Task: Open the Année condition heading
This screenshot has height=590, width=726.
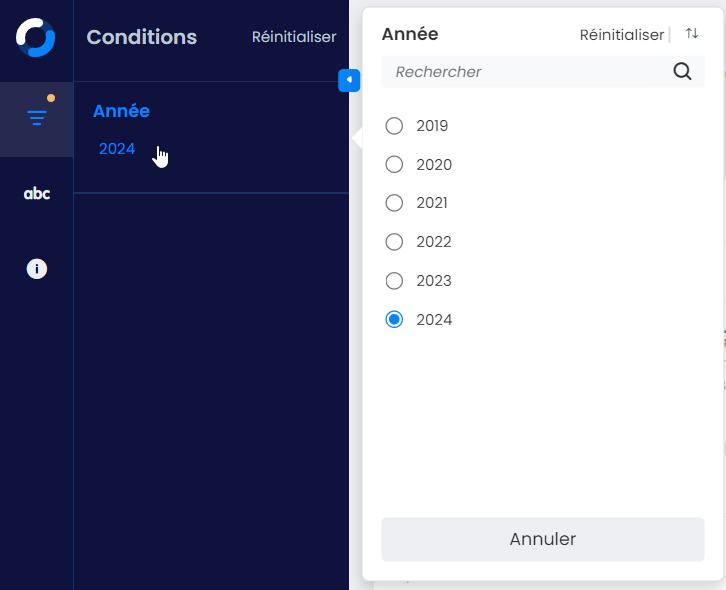Action: [x=121, y=111]
